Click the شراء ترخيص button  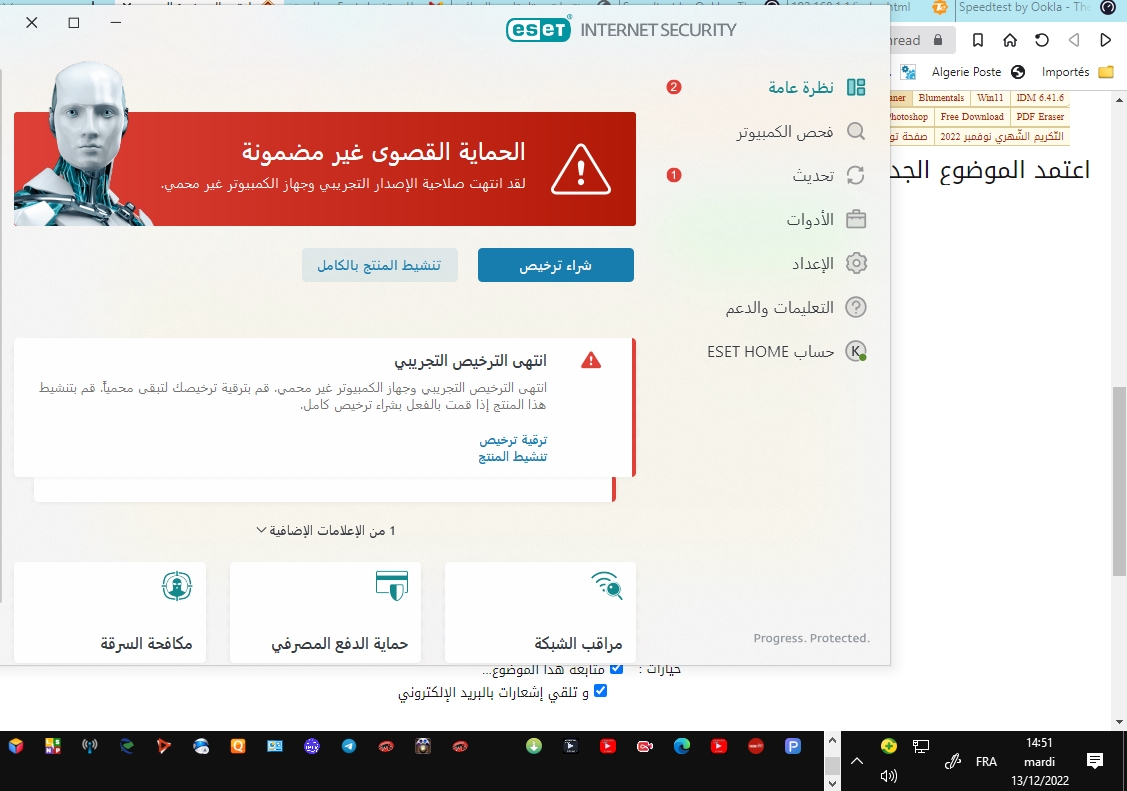click(x=556, y=265)
